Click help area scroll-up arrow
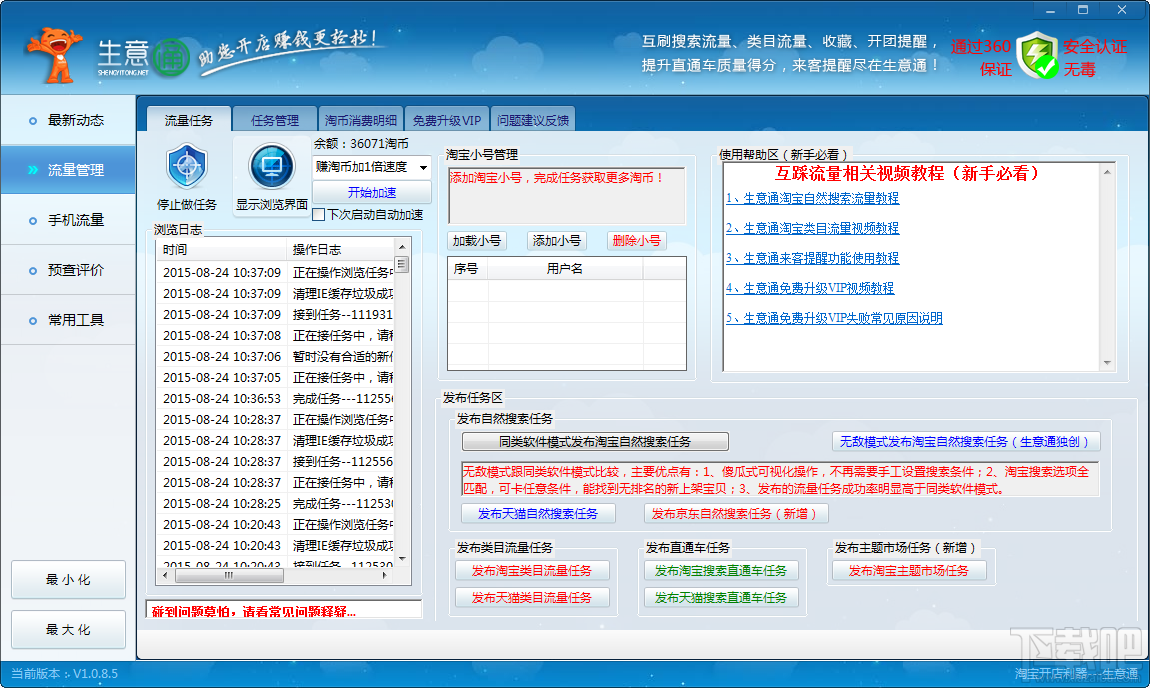1150x688 pixels. coord(1107,172)
